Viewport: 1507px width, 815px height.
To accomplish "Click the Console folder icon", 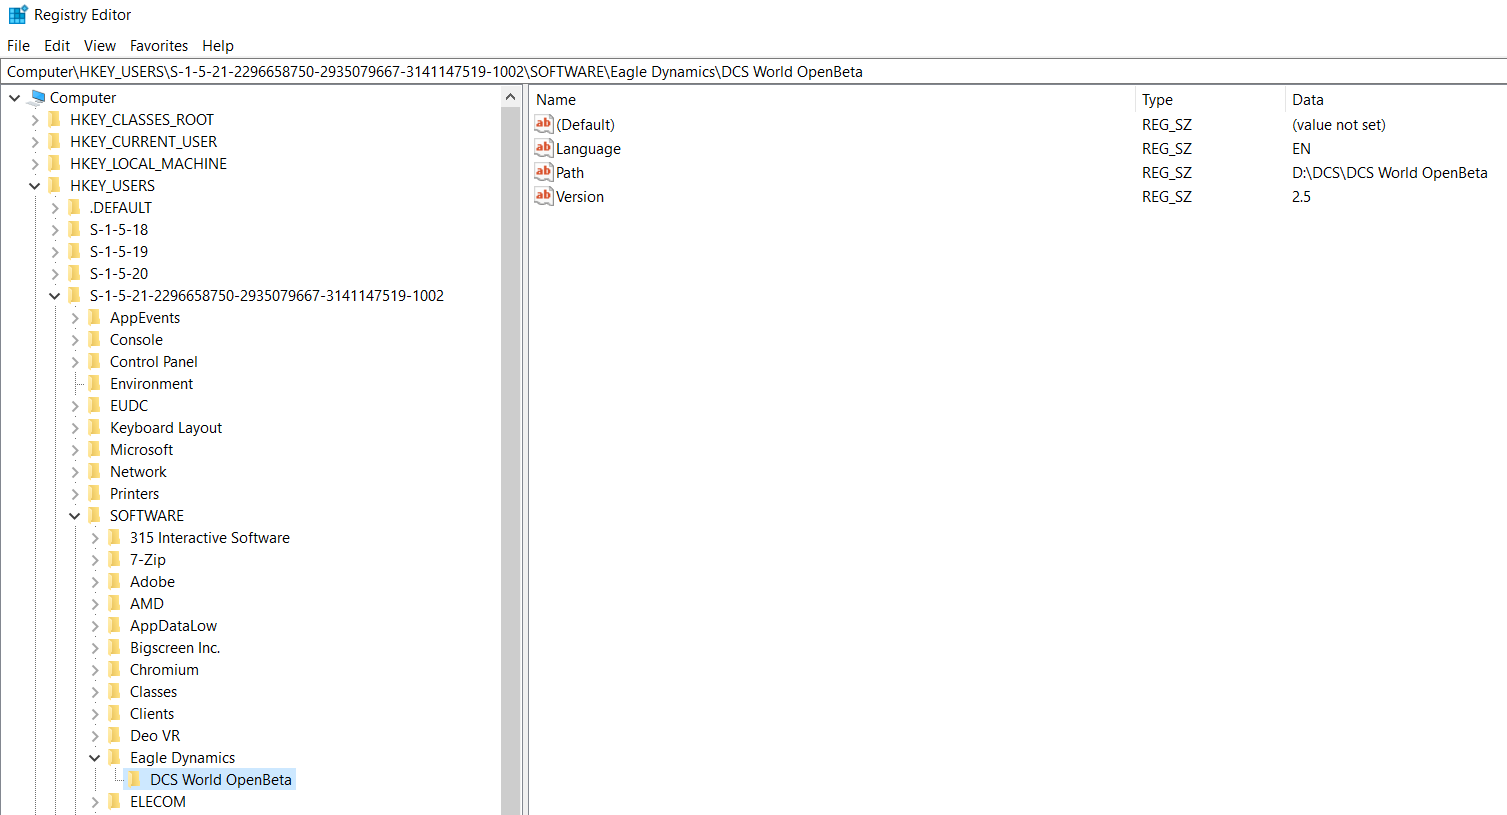I will point(94,339).
